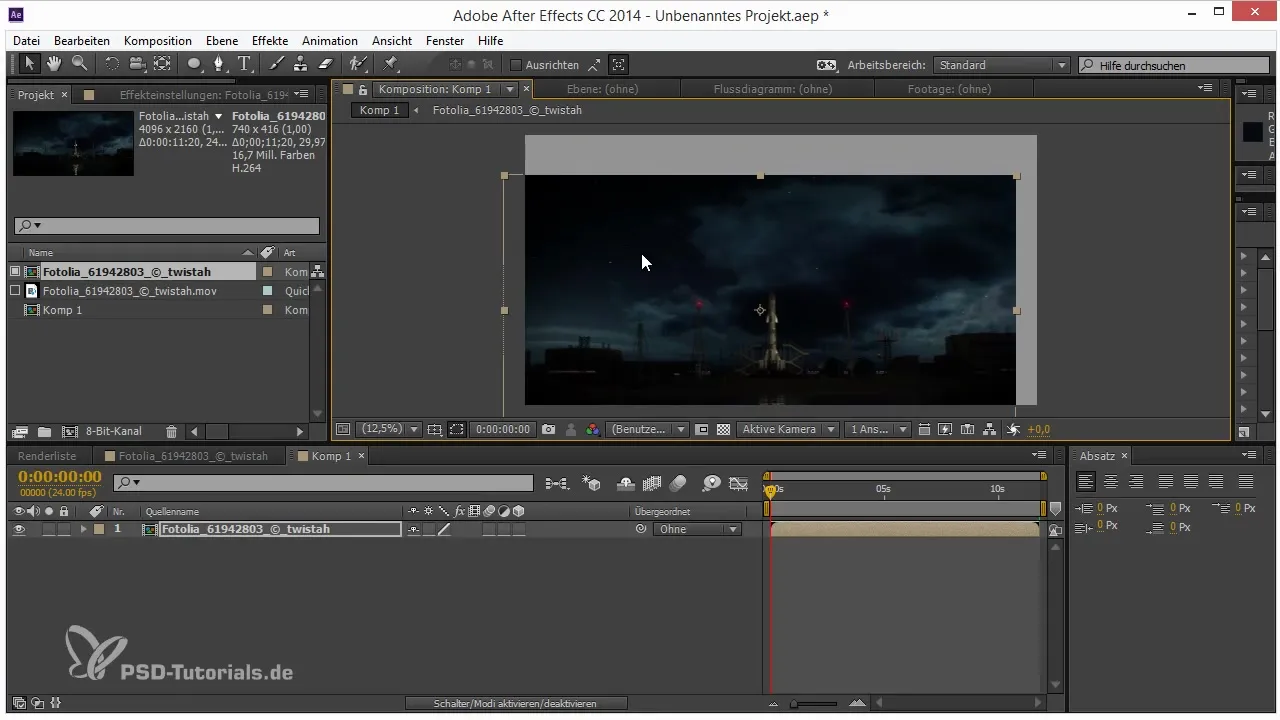Select the Unified Camera tool
Viewport: 1280px width, 720px height.
click(x=137, y=64)
